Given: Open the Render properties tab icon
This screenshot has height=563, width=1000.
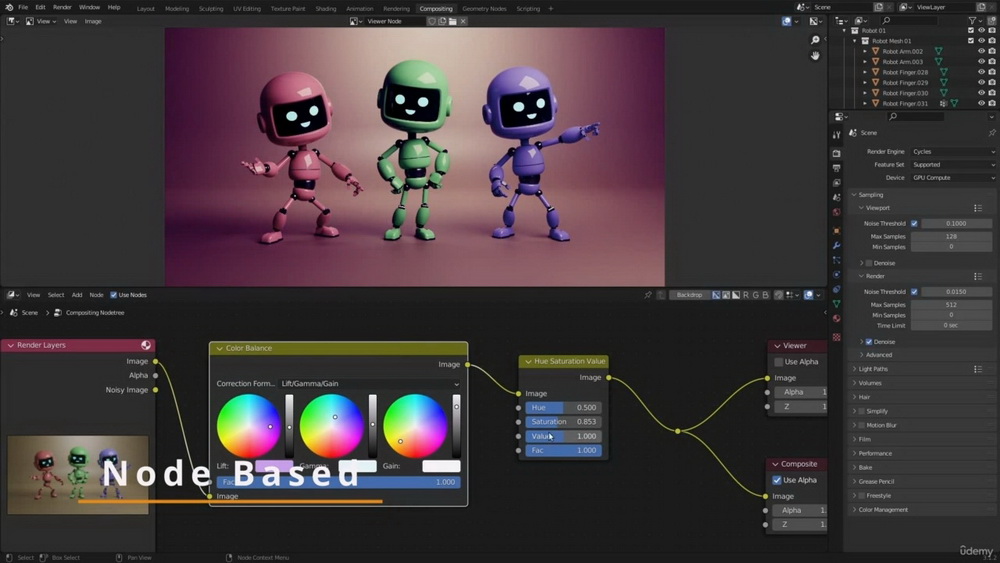Looking at the screenshot, I should coord(836,154).
